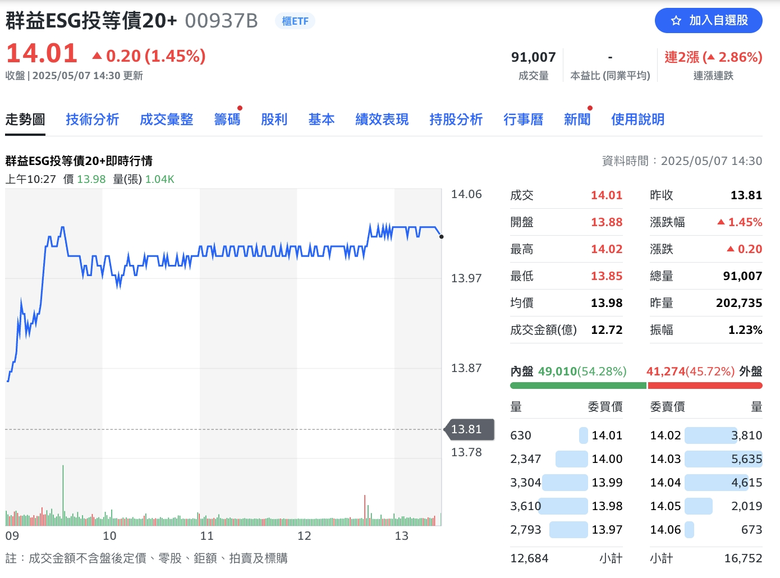Open the 走勢圖 tab

point(25,119)
